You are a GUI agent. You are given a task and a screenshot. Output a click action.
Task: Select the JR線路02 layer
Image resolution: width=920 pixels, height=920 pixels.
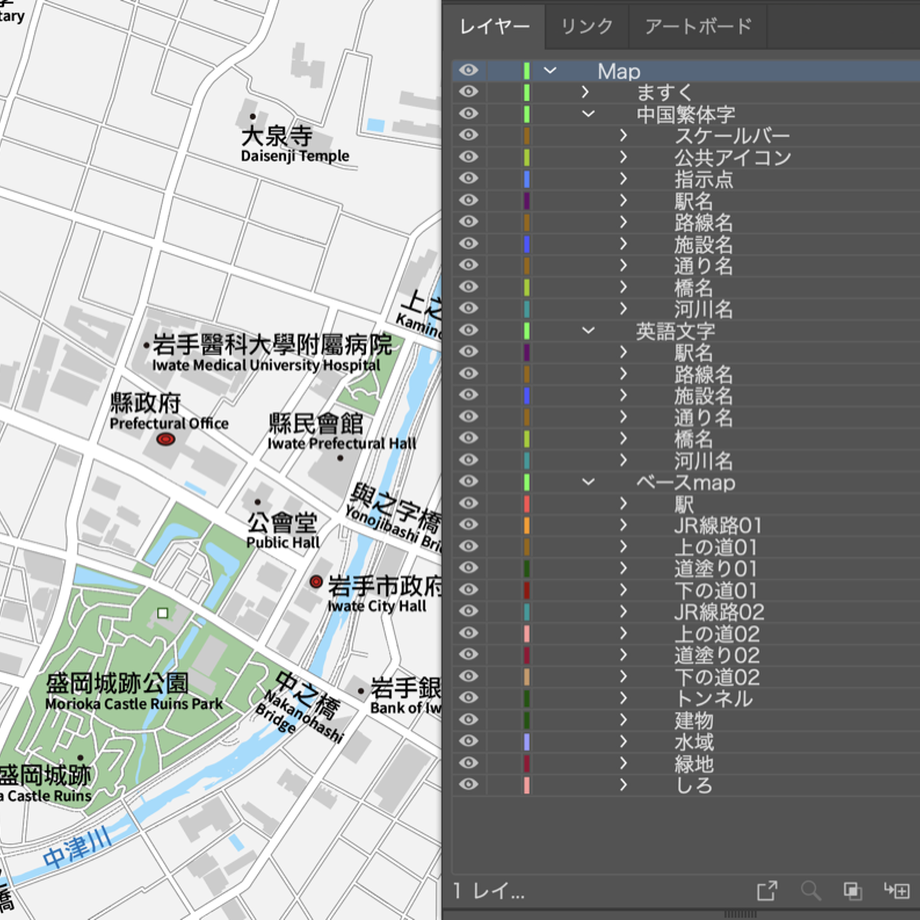click(x=719, y=612)
